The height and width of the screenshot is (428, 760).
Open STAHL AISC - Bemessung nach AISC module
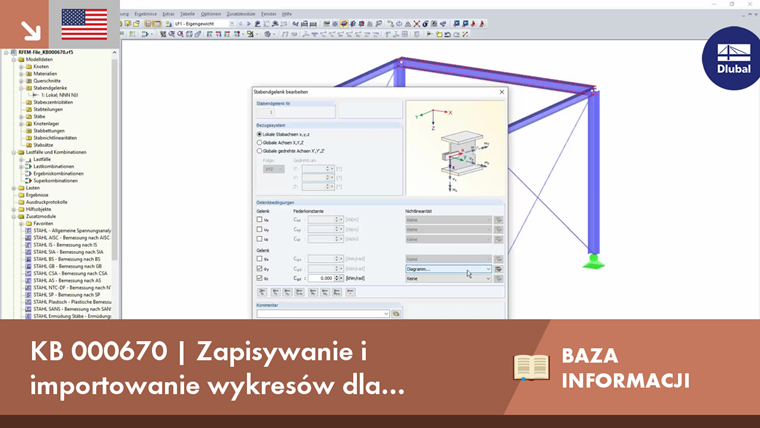71,238
